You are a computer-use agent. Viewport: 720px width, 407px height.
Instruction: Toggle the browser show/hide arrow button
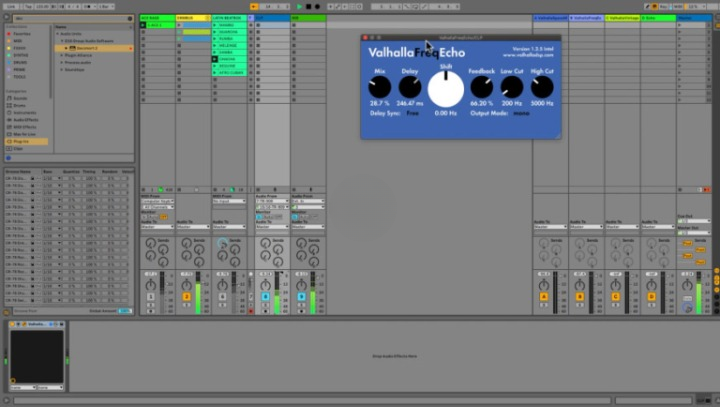tap(6, 17)
